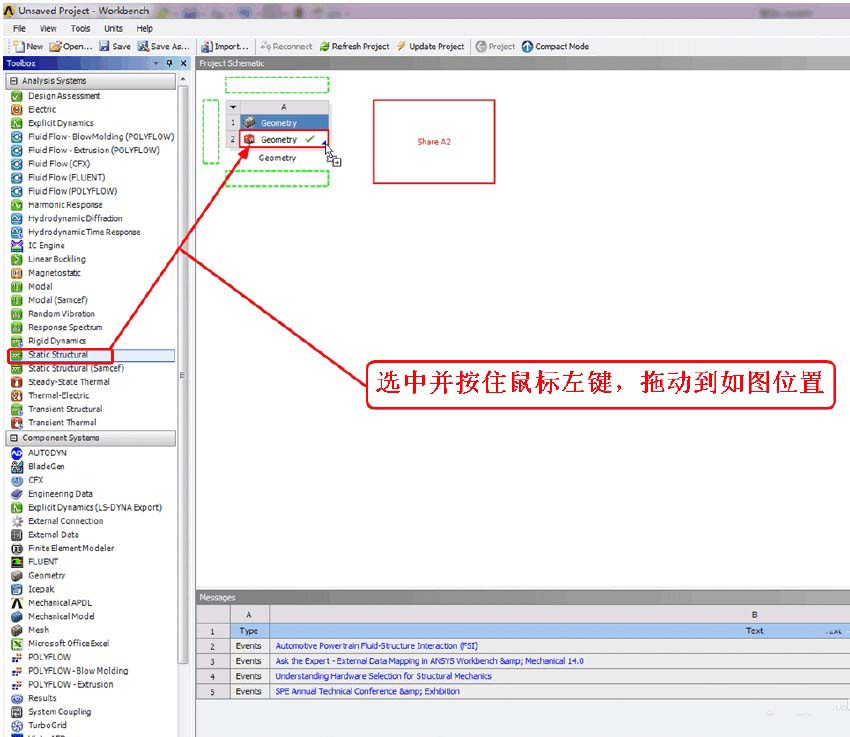The width and height of the screenshot is (850, 737).
Task: Click the Save As toolbar icon
Action: pyautogui.click(x=143, y=46)
